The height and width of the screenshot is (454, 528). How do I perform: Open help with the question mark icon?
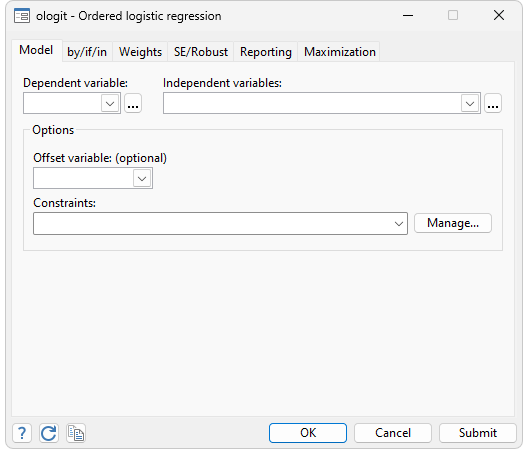(22, 433)
